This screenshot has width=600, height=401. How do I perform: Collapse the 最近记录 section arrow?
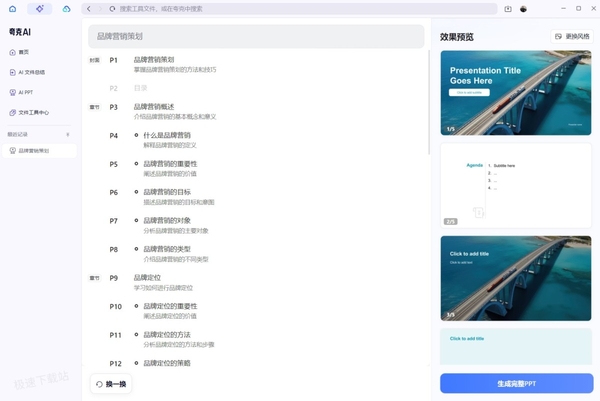(68, 135)
